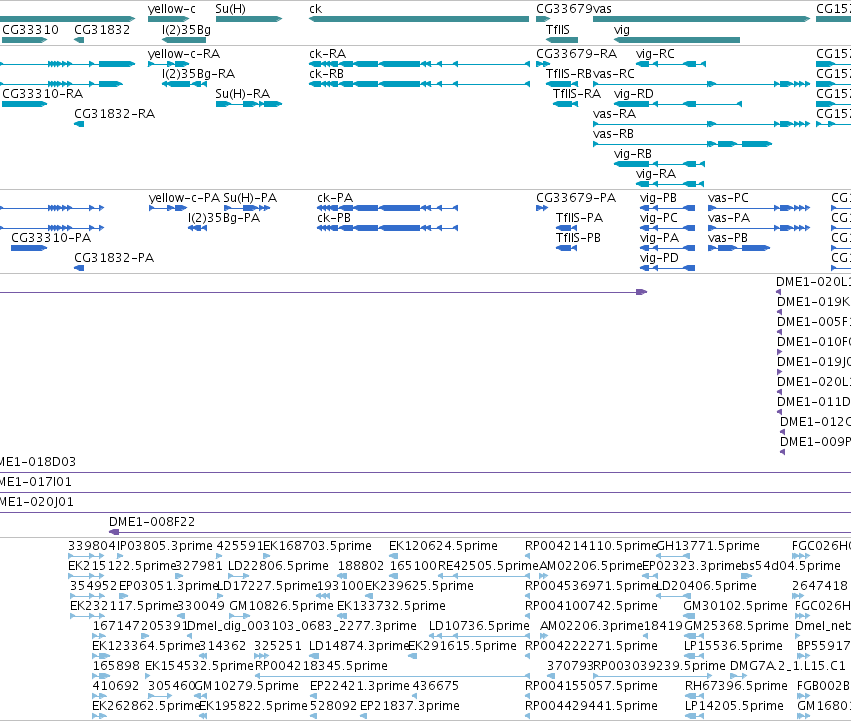
Task: Click the CG33310 gene label
Action: 30,29
